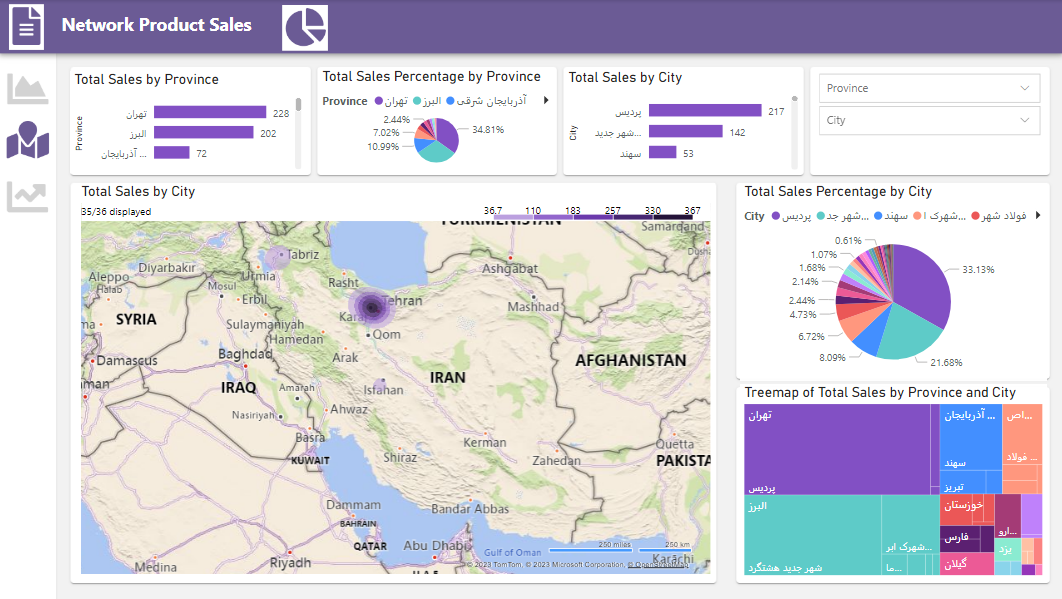Select the گیلان pink treemap tile
The image size is (1062, 599).
[x=967, y=564]
